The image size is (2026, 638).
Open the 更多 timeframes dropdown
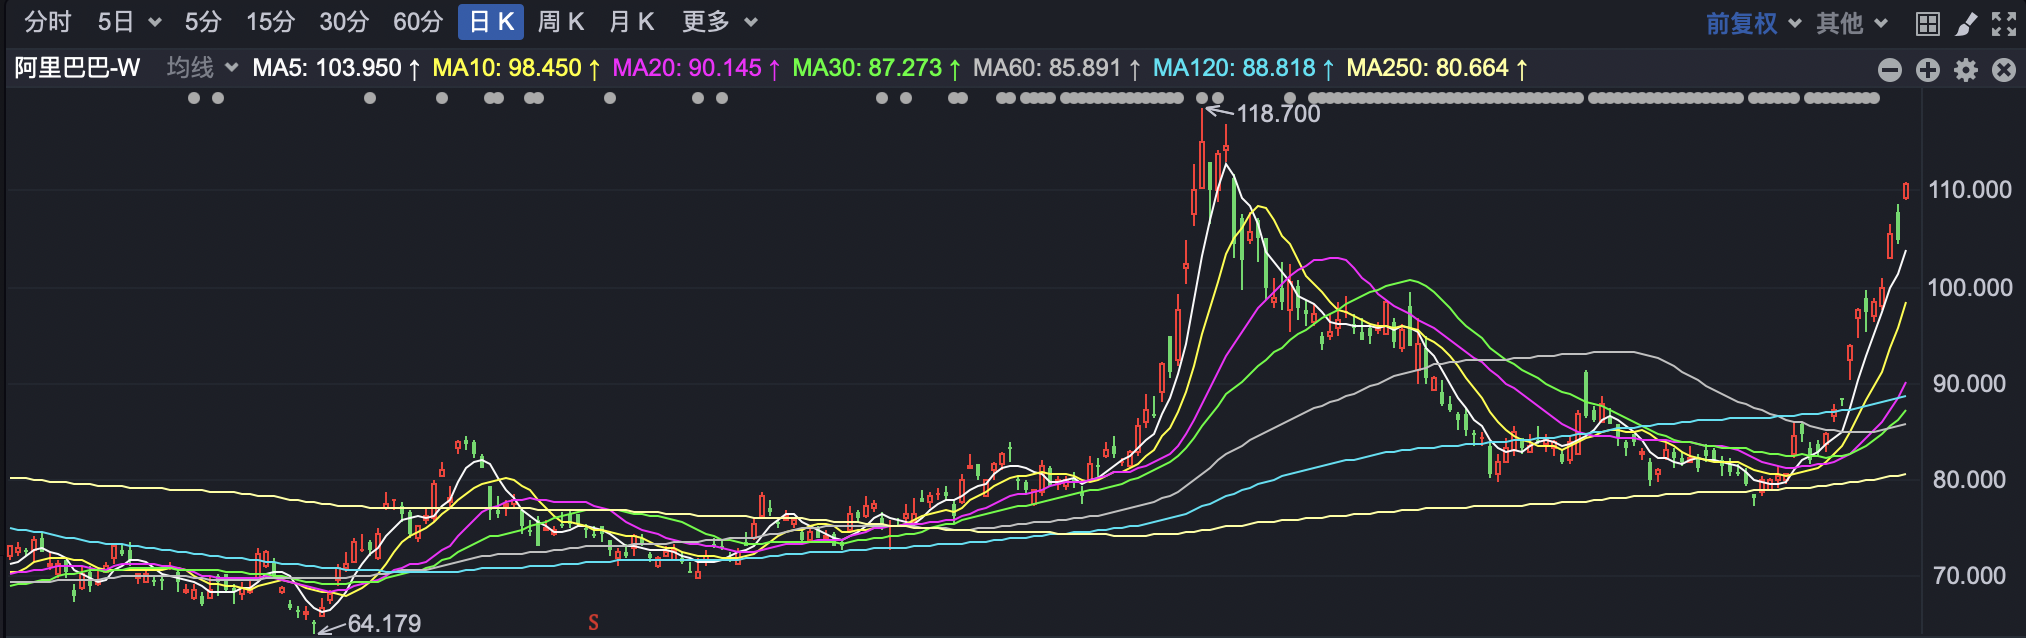point(719,22)
